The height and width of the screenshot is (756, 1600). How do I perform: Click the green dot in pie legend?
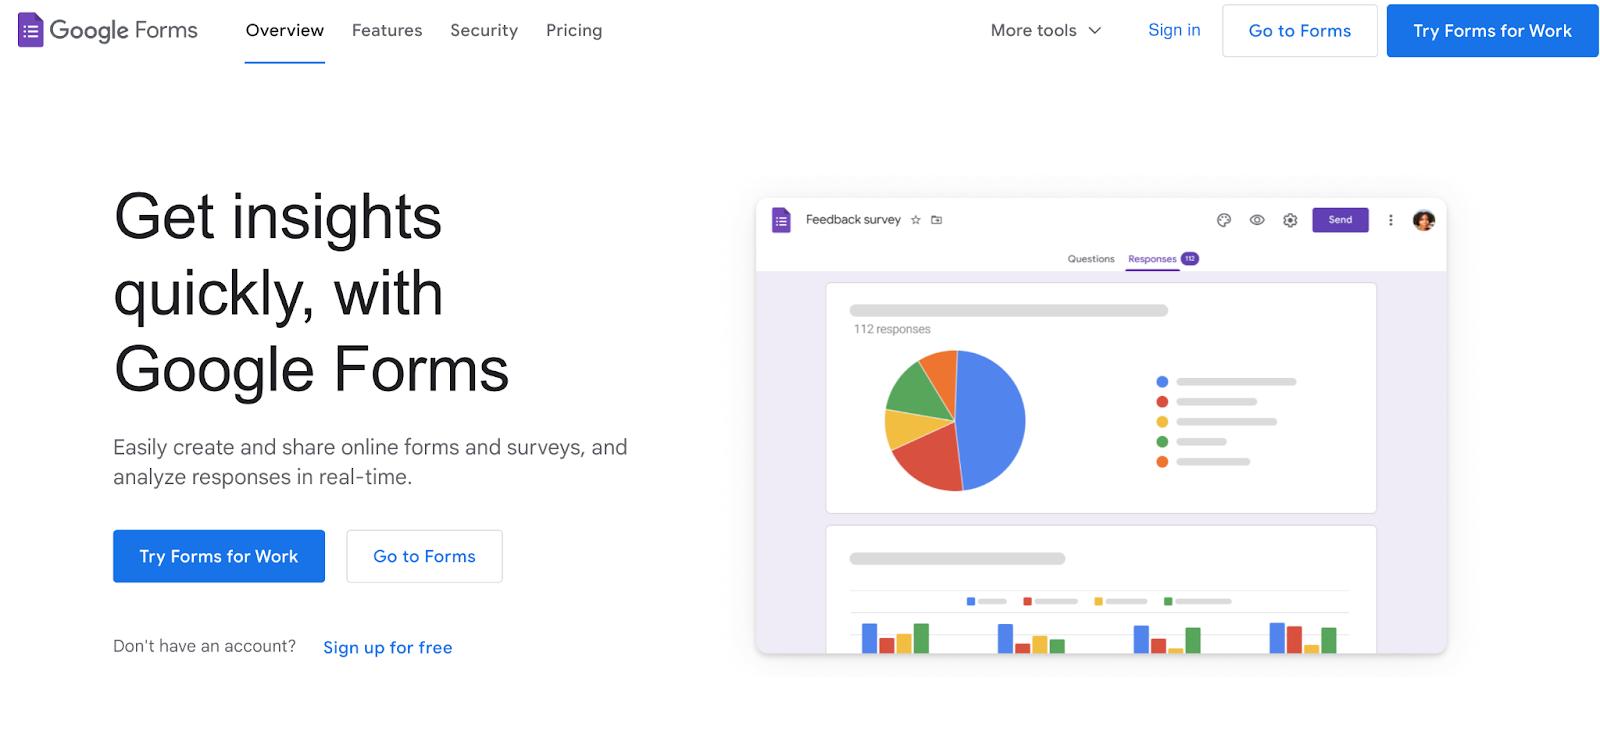click(1162, 442)
